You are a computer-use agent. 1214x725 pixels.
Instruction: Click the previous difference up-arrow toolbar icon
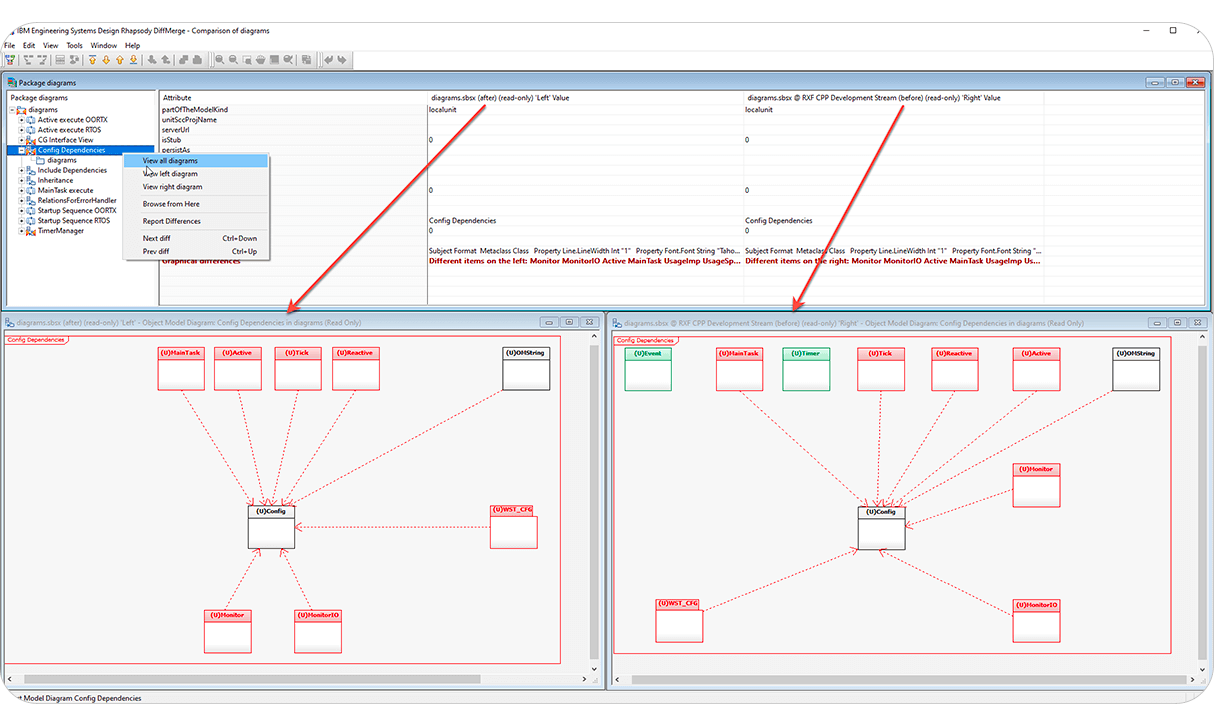tap(121, 59)
